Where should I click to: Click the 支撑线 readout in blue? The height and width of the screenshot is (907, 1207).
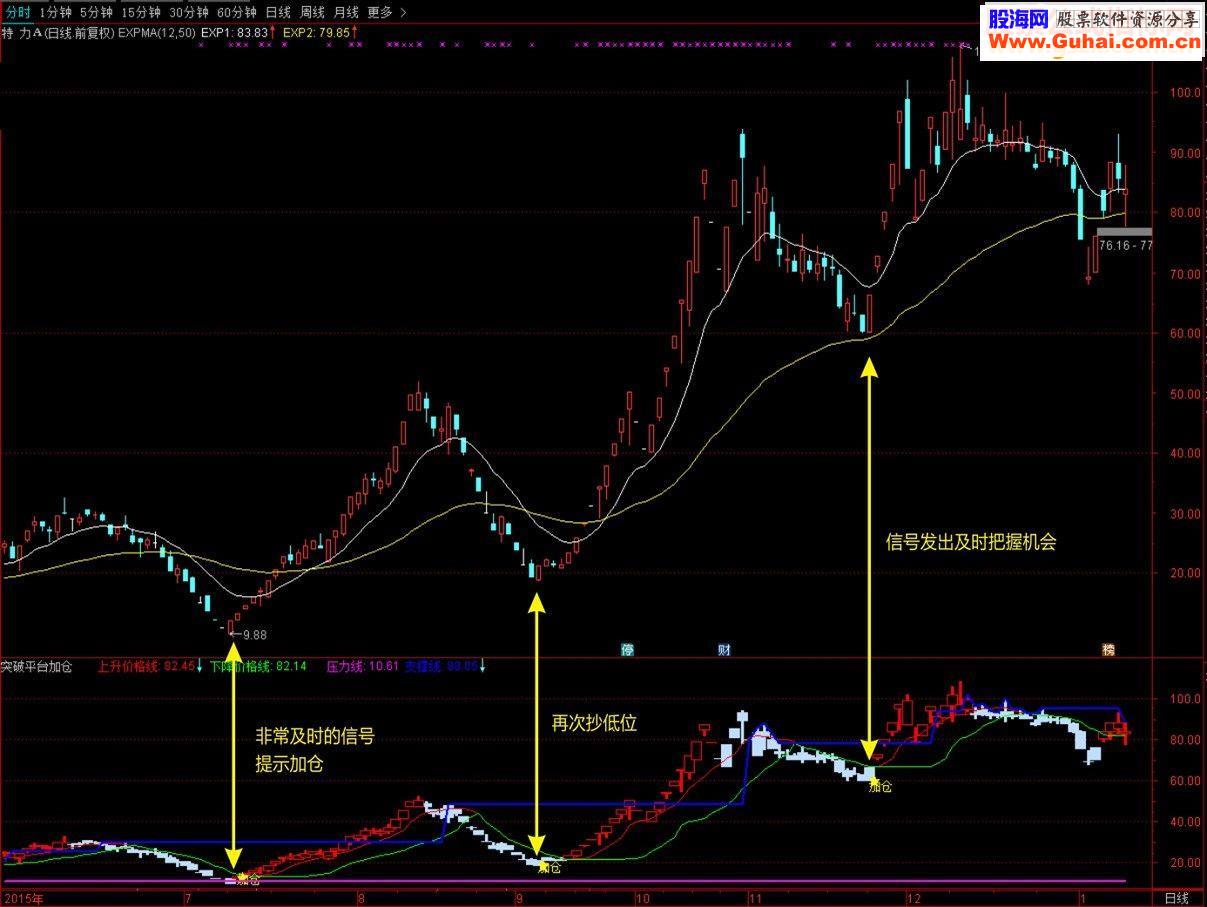(444, 665)
